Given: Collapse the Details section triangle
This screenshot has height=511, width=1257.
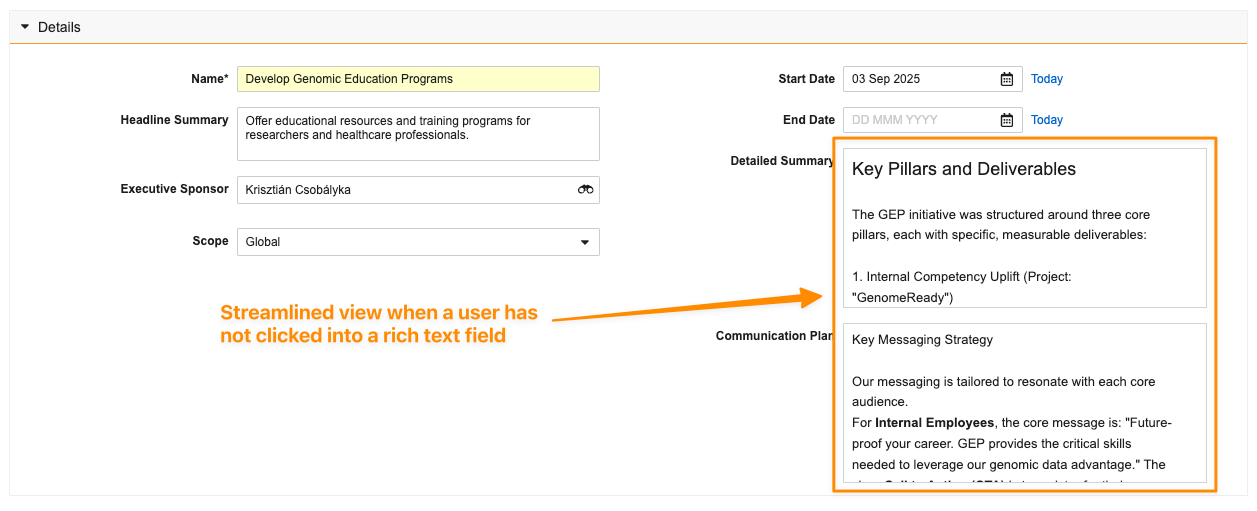Looking at the screenshot, I should tap(25, 27).
